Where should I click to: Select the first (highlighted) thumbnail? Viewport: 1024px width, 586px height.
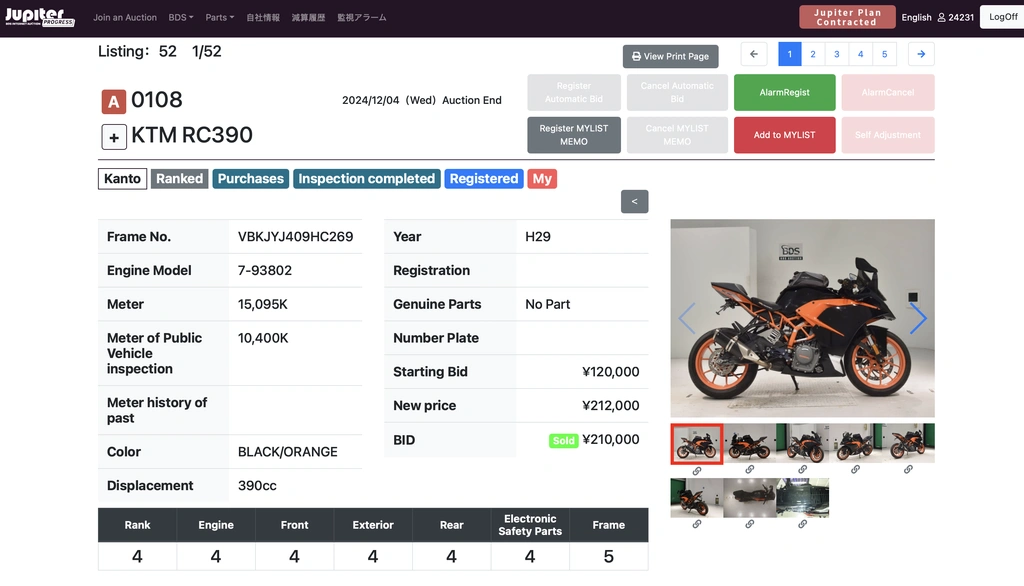pyautogui.click(x=697, y=444)
